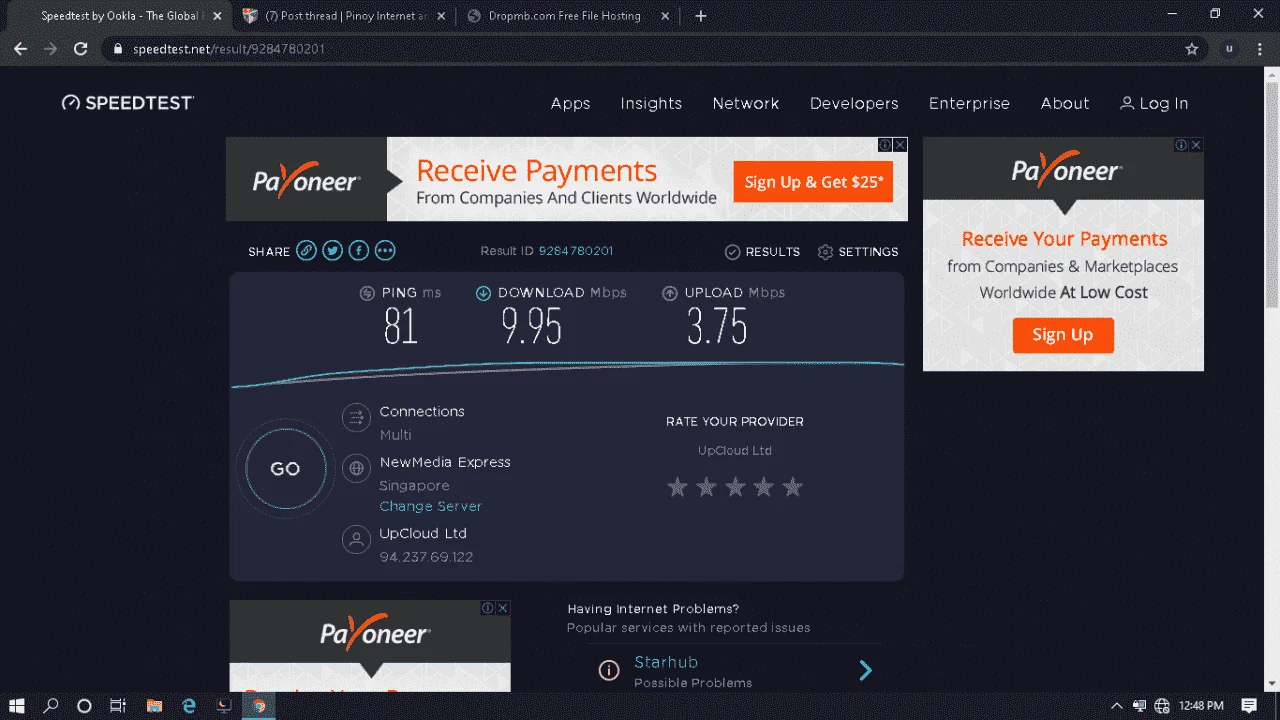Image resolution: width=1280 pixels, height=720 pixels.
Task: Open the Developers menu
Action: (854, 103)
